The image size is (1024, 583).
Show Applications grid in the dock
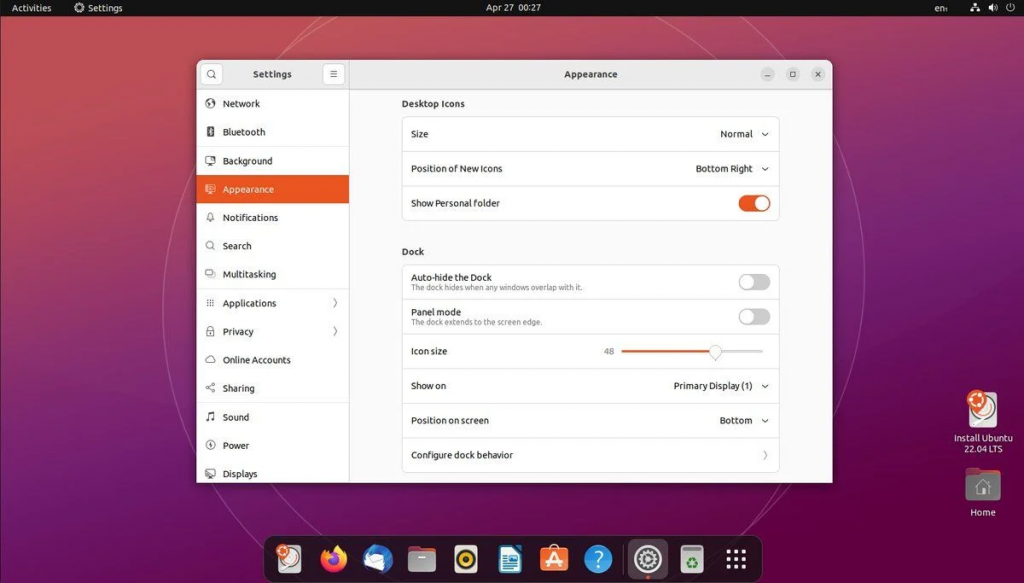(x=736, y=559)
